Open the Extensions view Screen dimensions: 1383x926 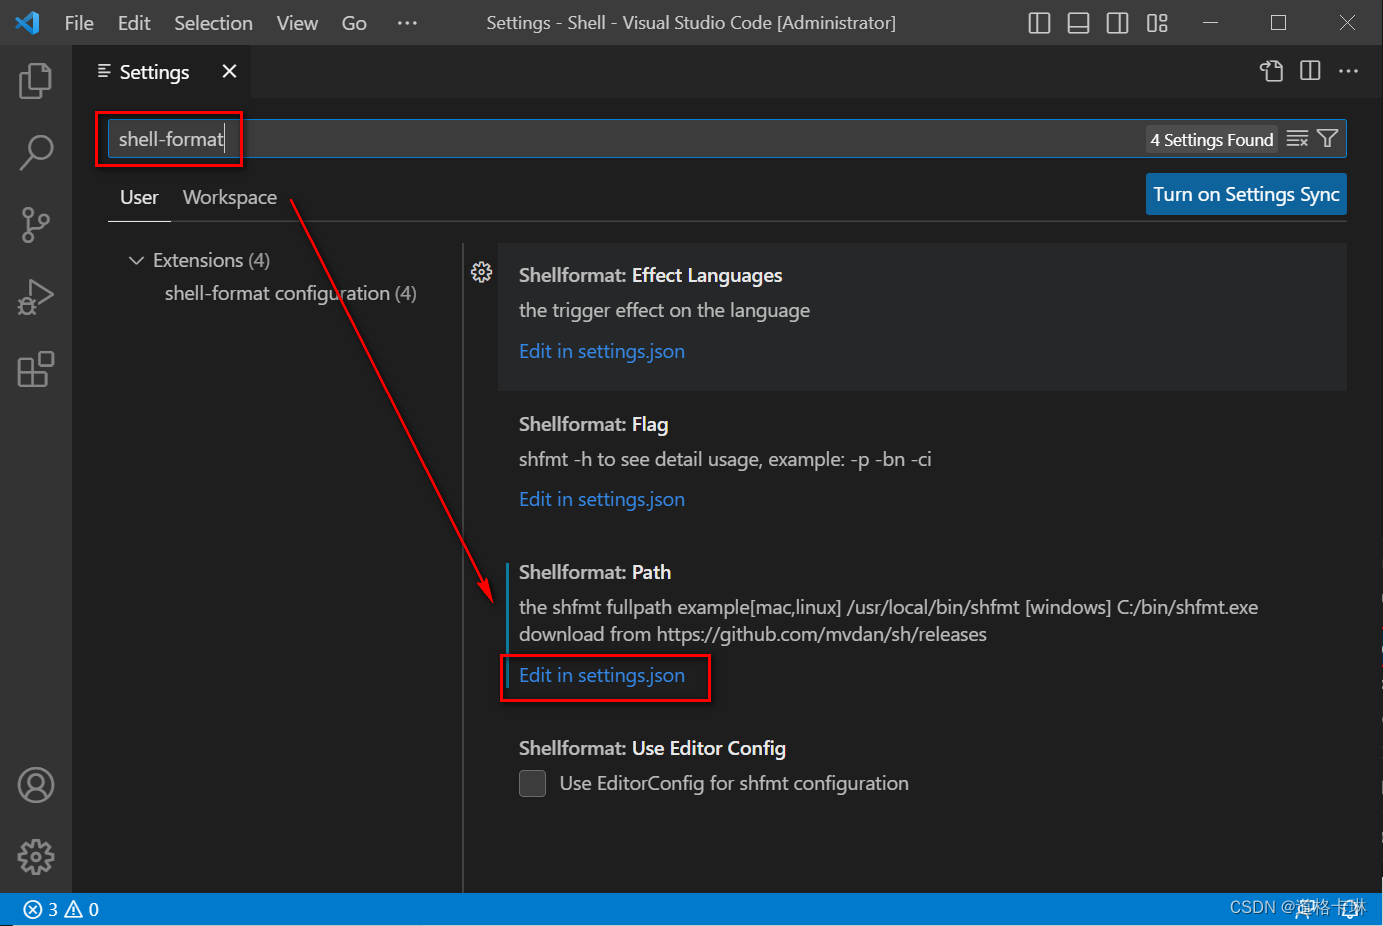pos(36,369)
